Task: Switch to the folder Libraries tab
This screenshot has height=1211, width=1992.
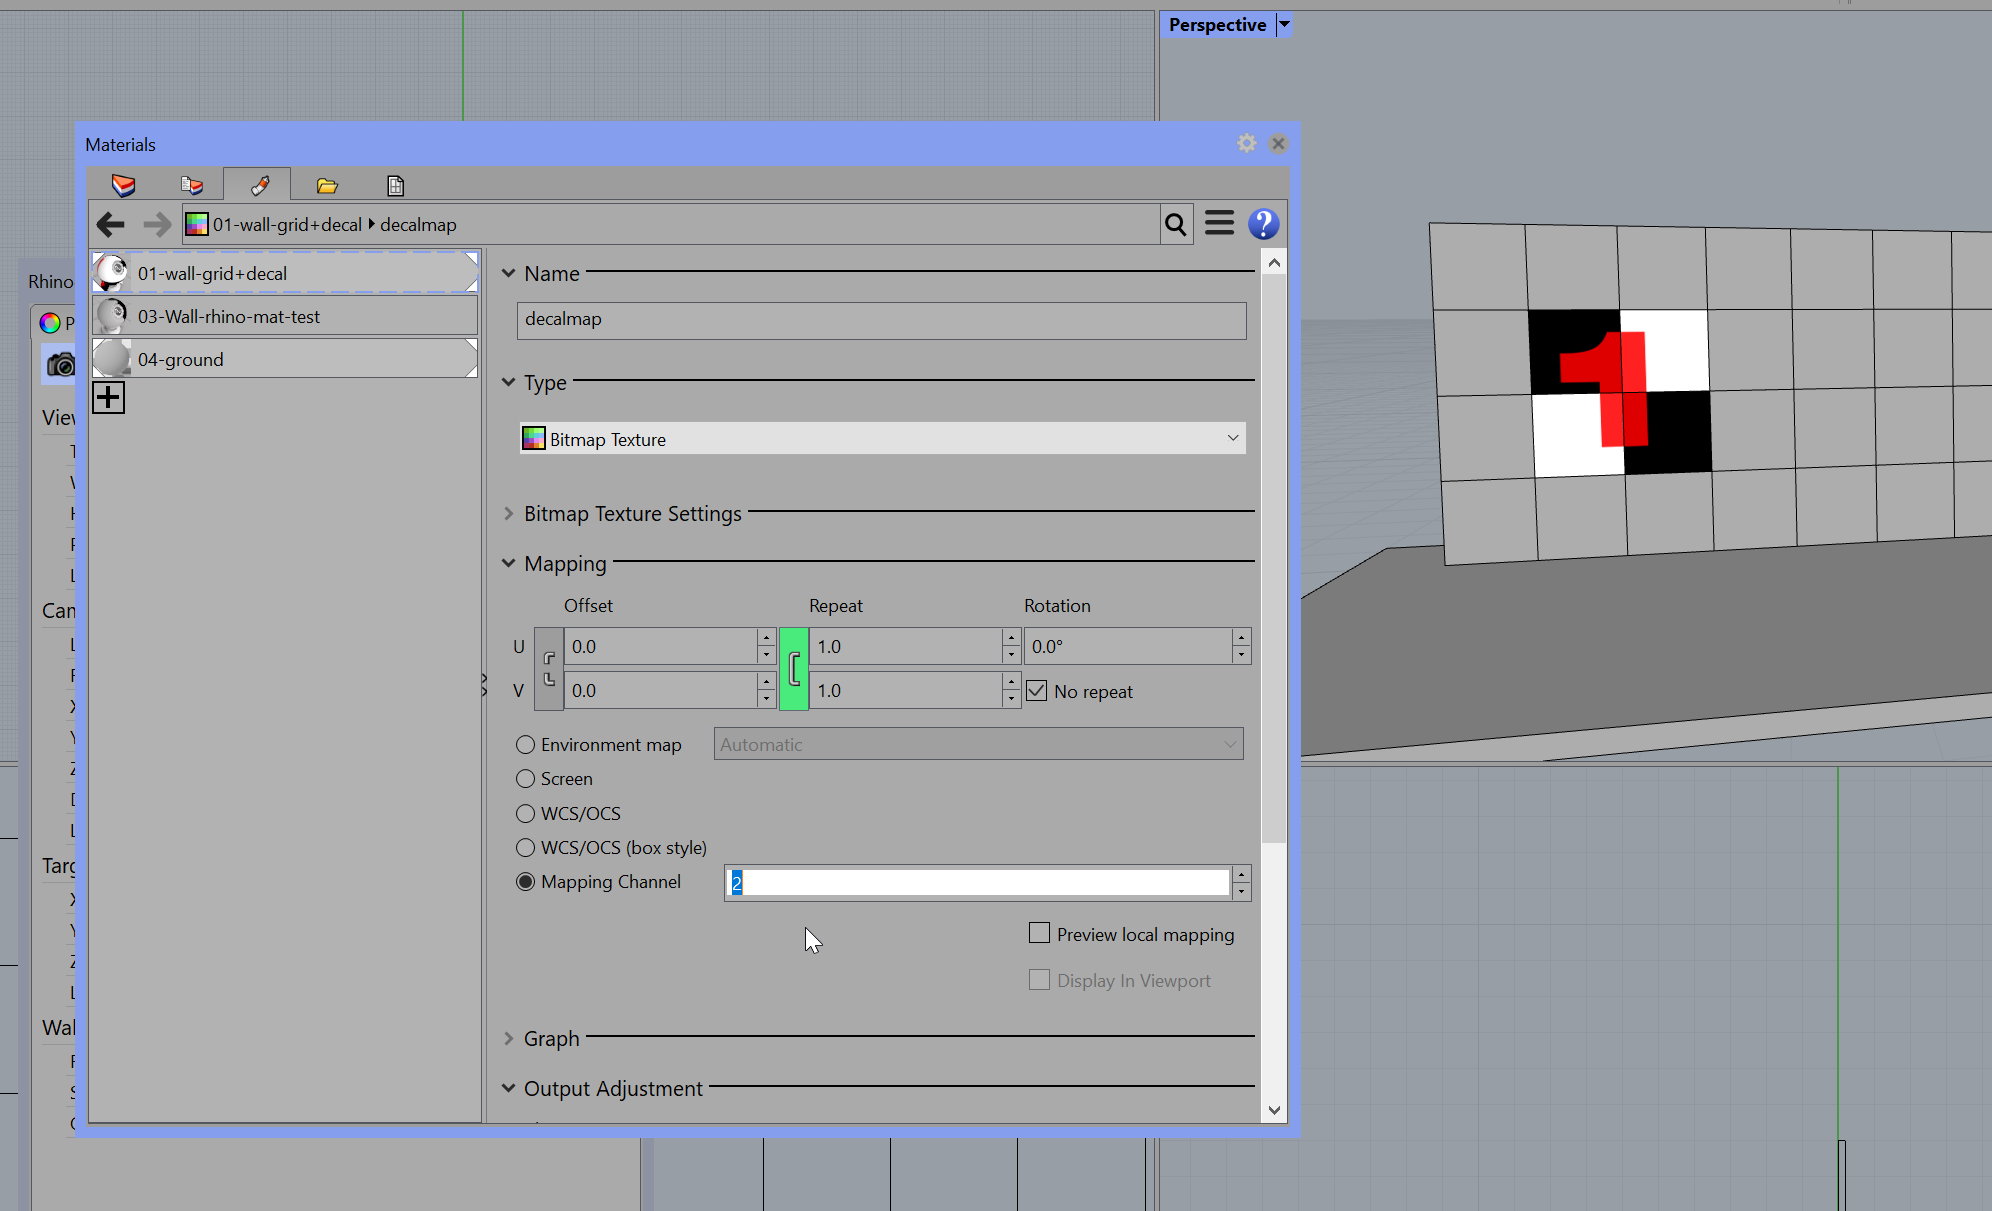Action: 327,185
